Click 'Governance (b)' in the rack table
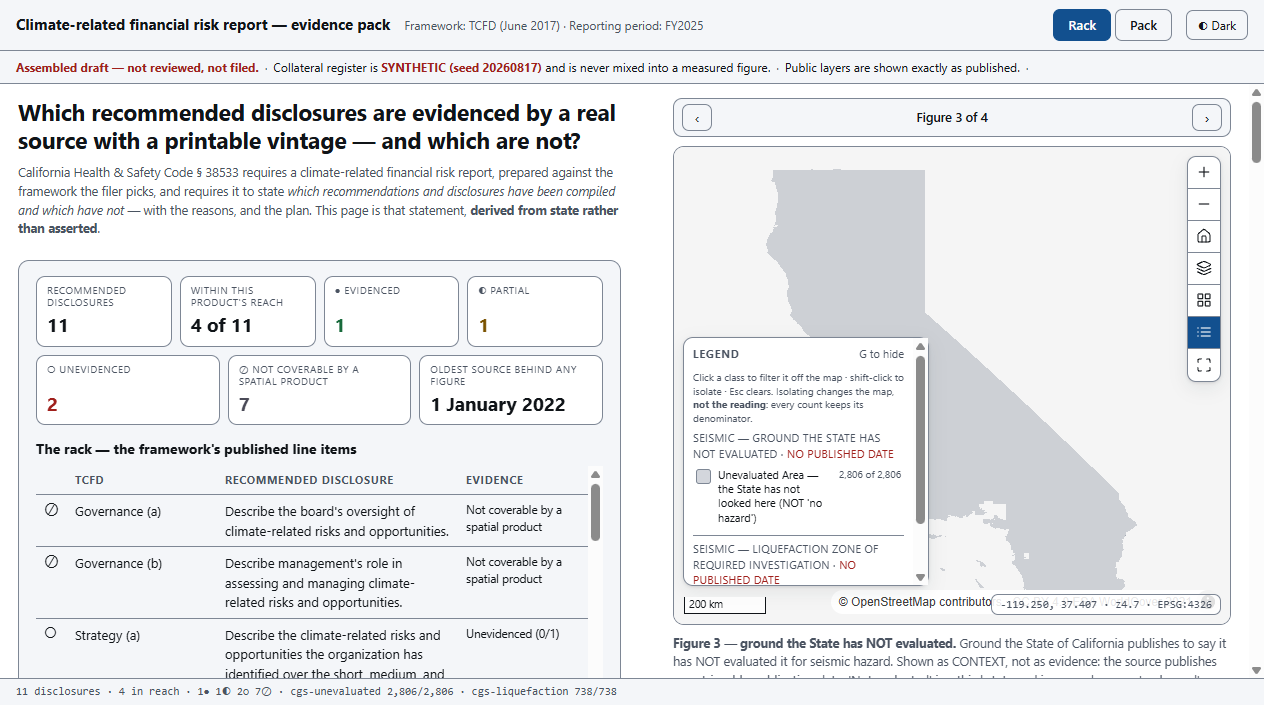 (118, 563)
